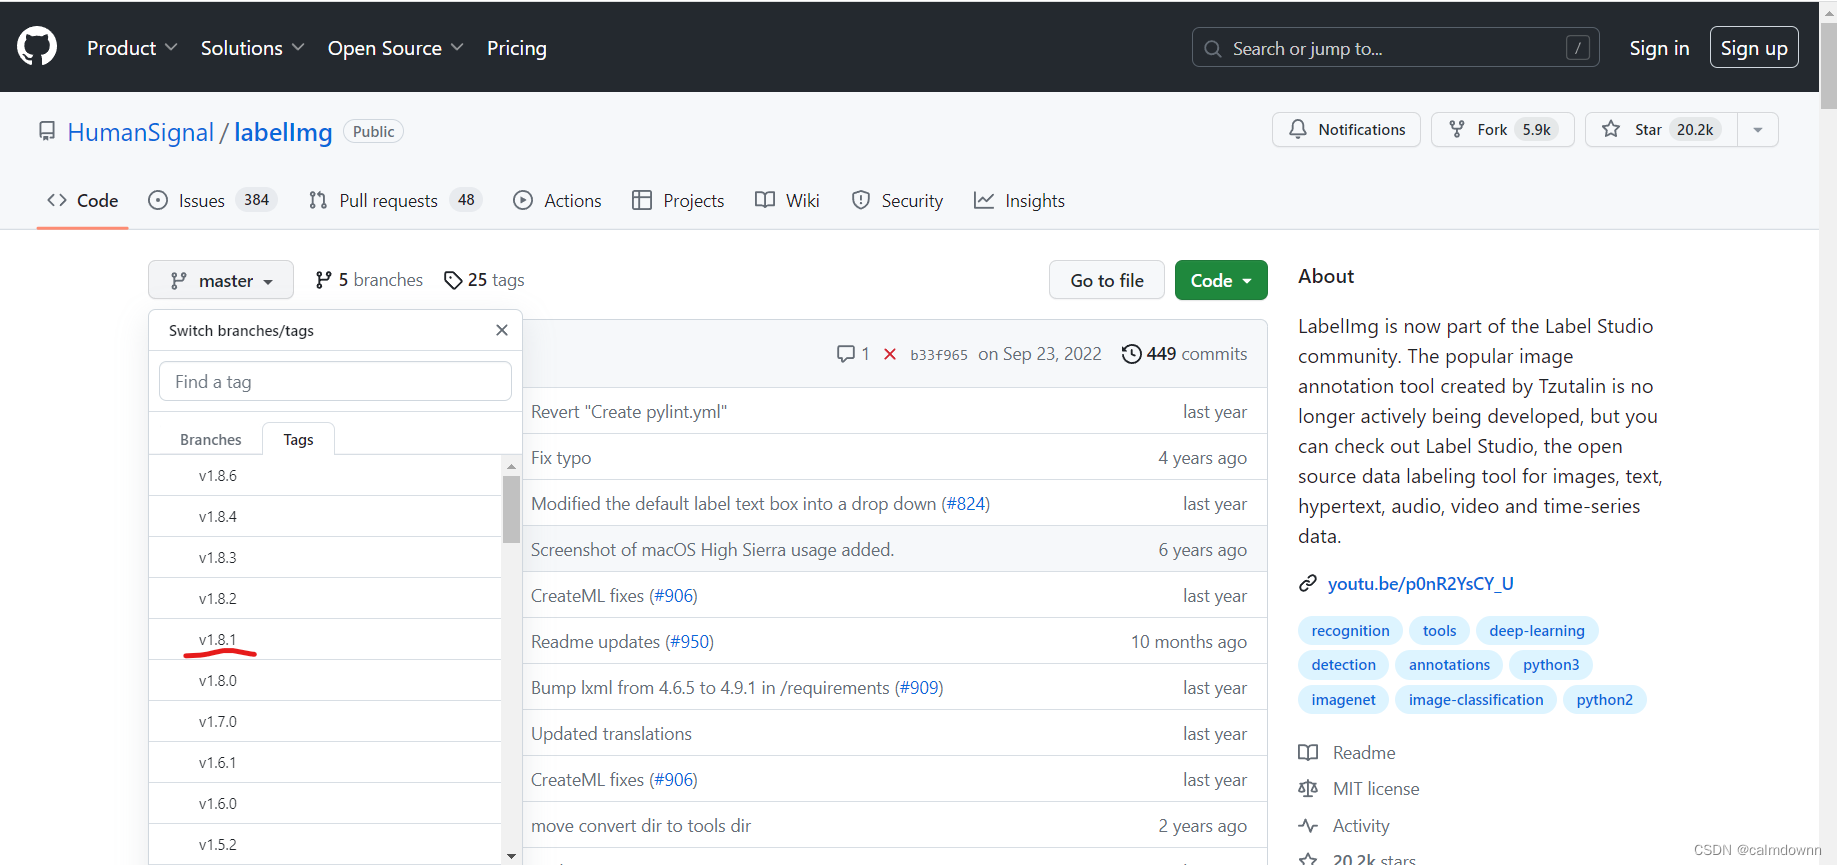Click the branch icon beside 5 branches
1837x865 pixels.
coord(323,280)
